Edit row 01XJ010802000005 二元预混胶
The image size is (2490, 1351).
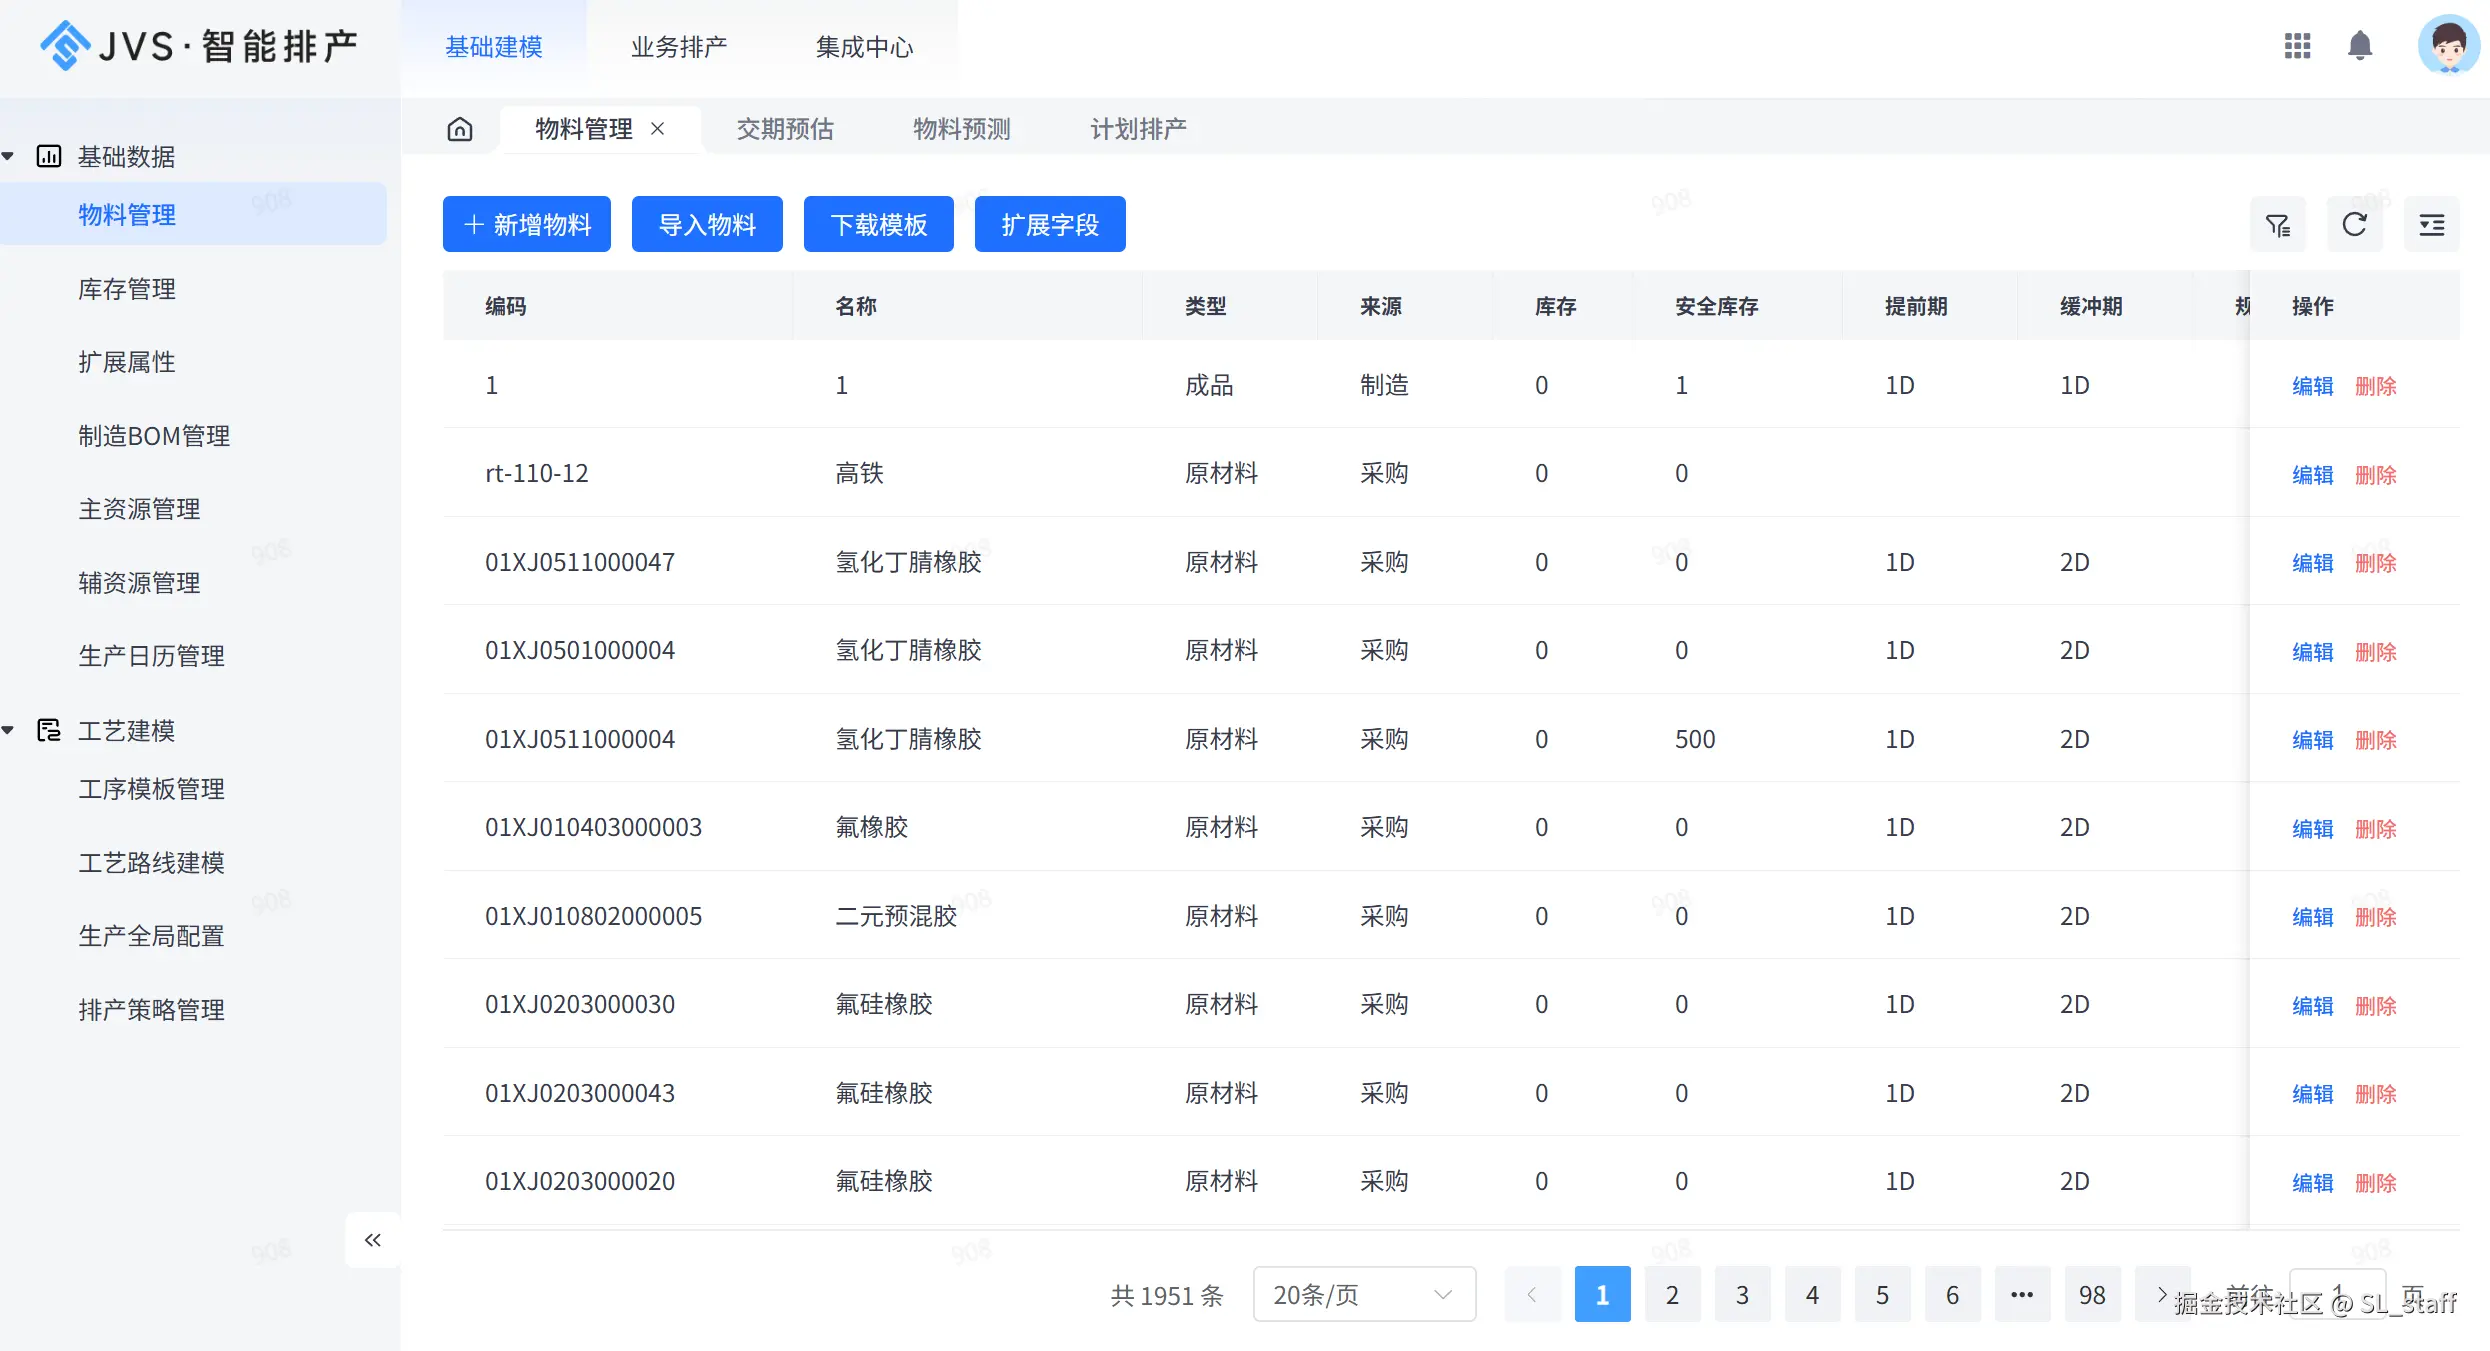pos(2312,917)
